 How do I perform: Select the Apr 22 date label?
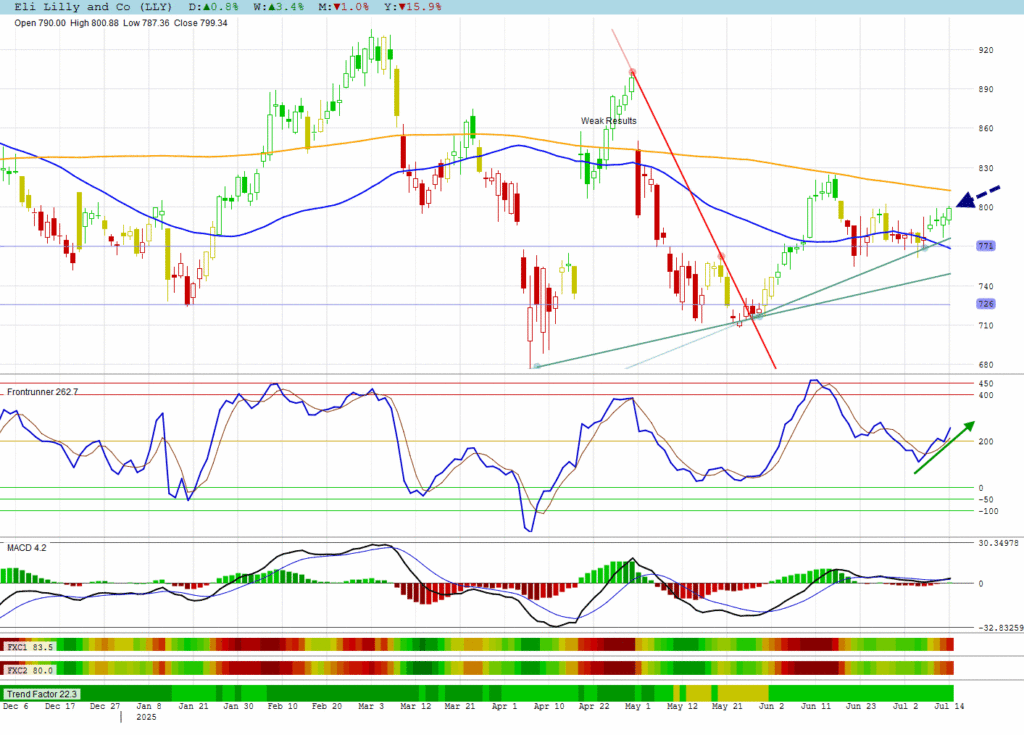coord(594,706)
